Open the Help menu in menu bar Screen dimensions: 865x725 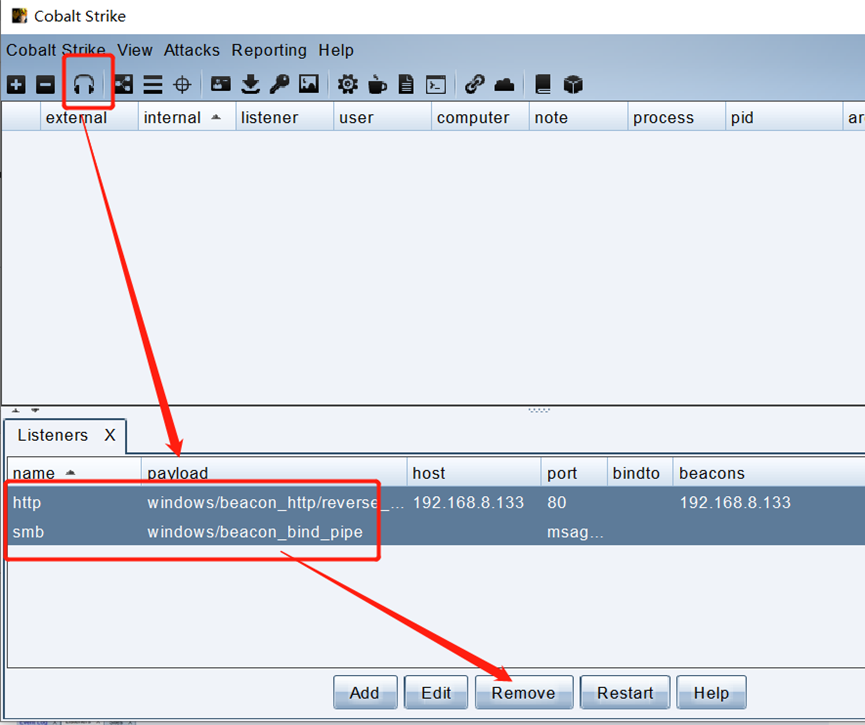(336, 50)
